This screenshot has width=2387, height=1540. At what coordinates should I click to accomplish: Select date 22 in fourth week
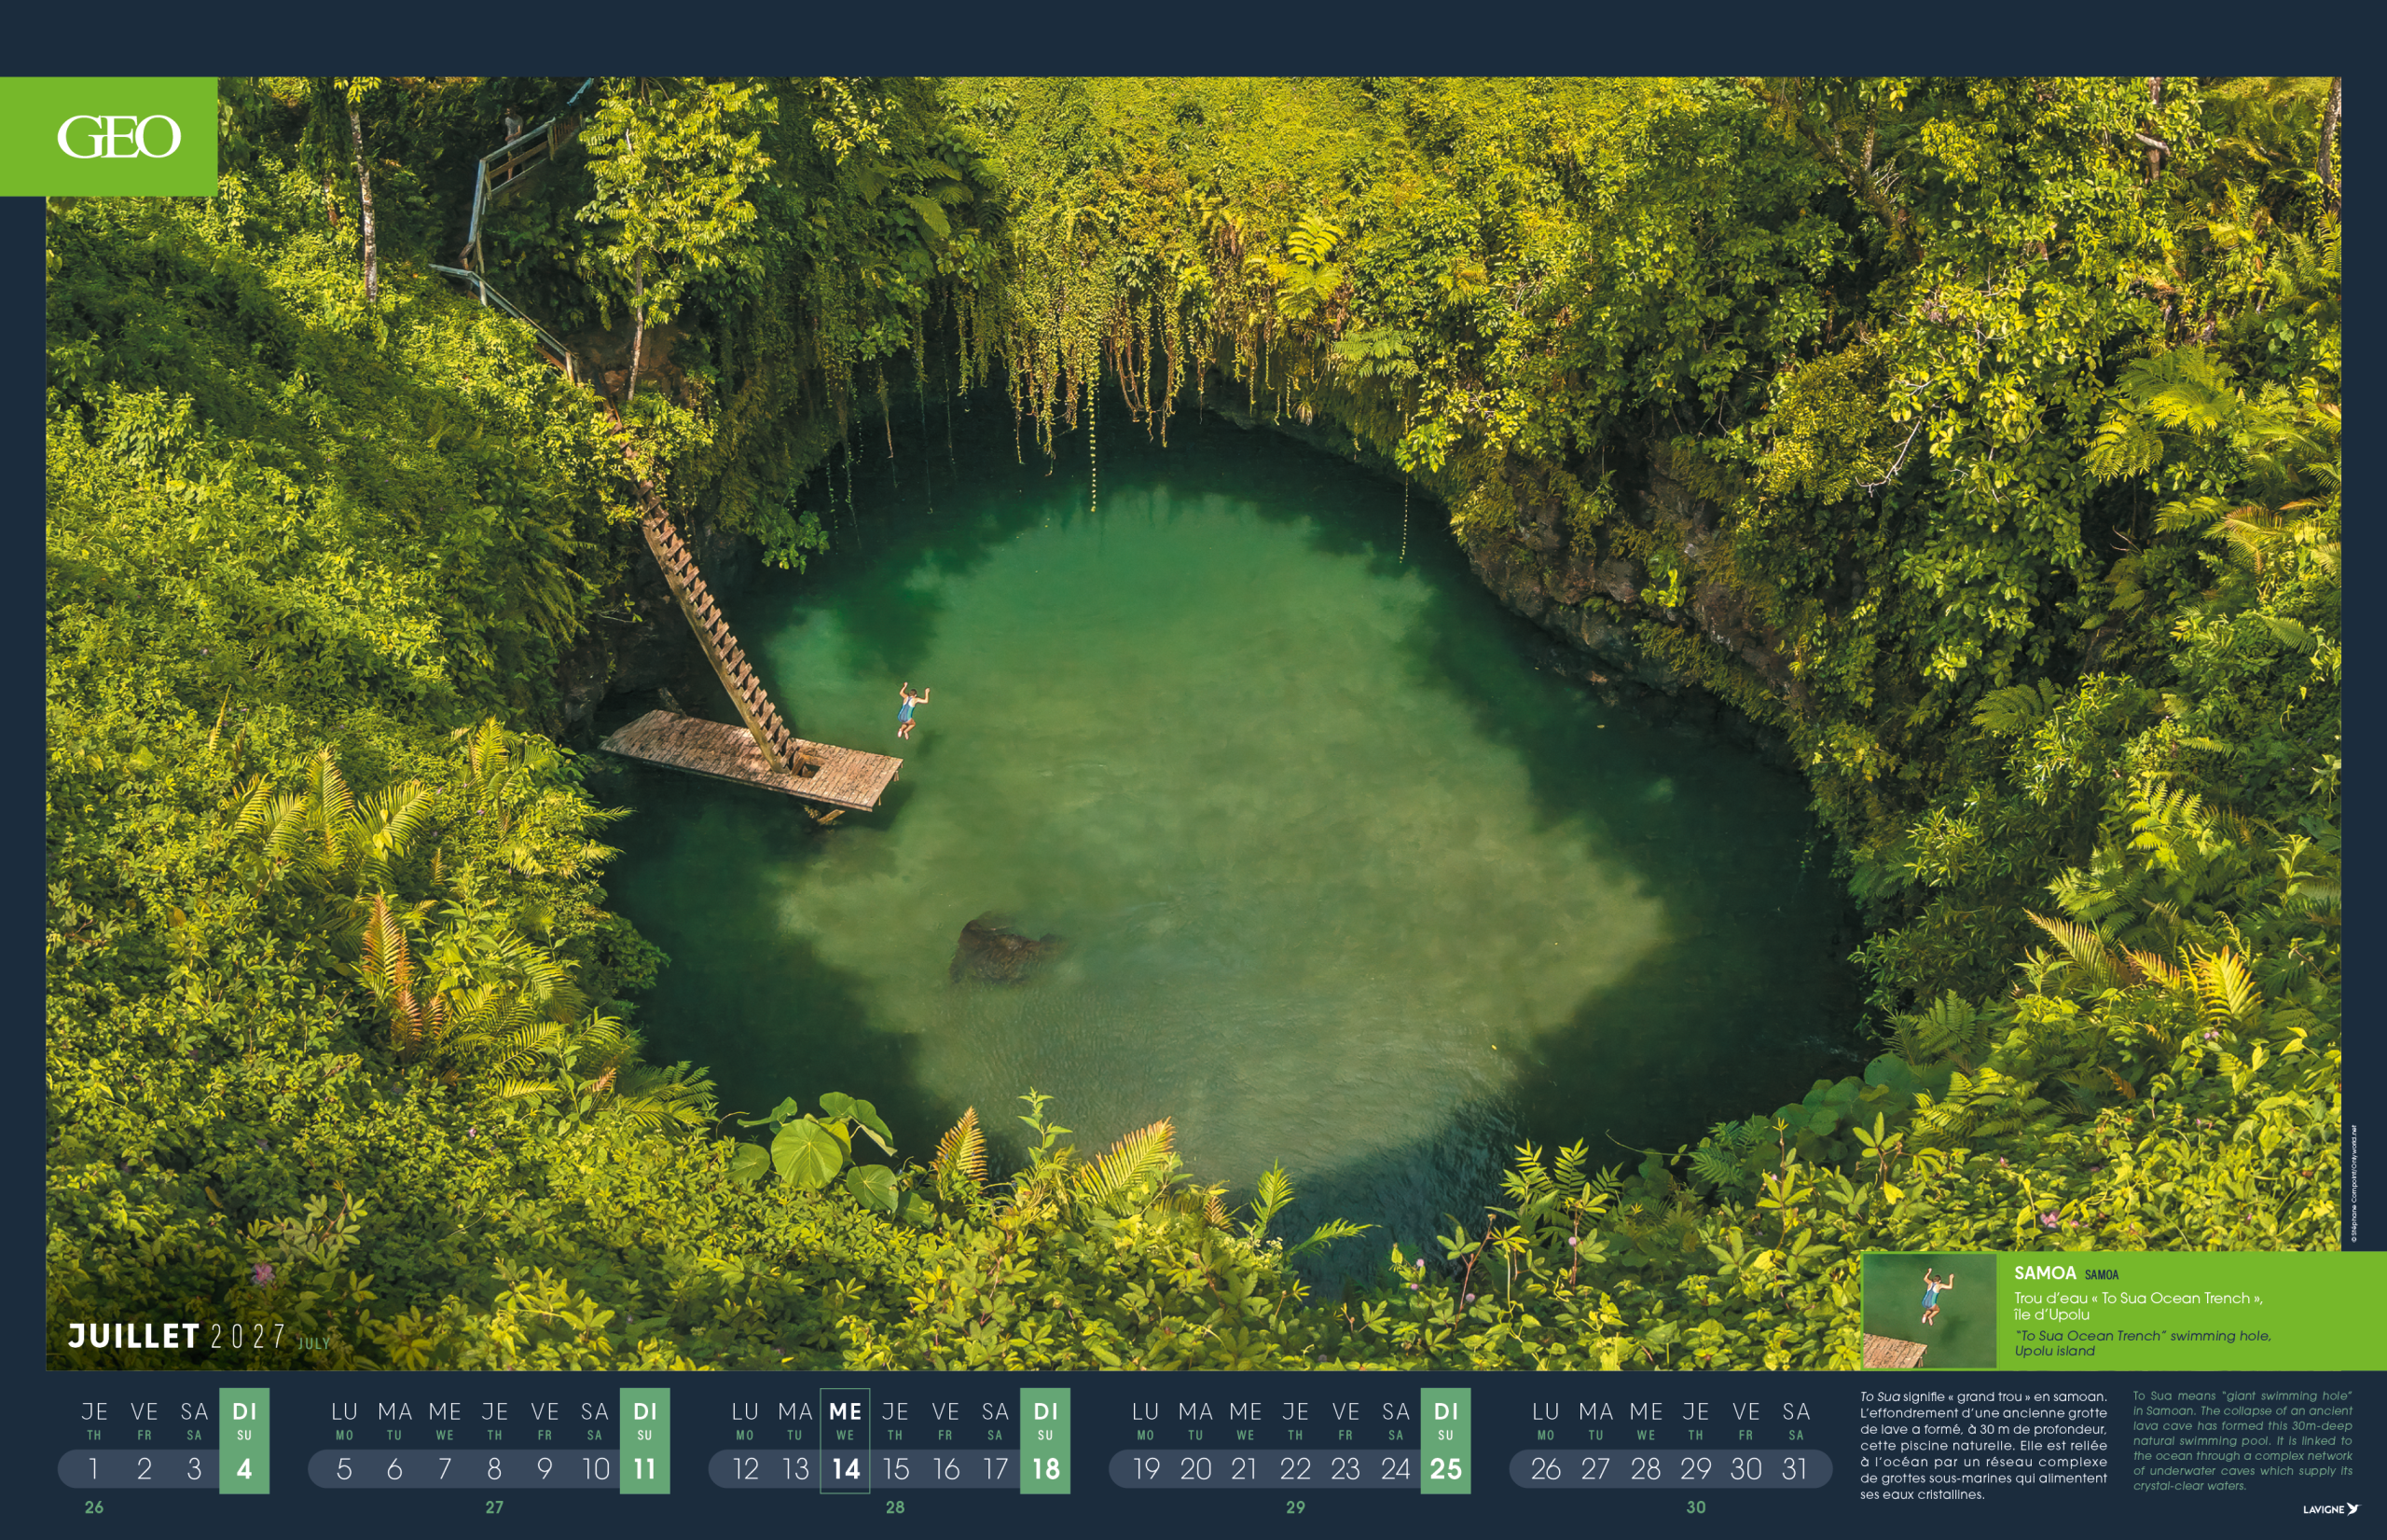(x=1295, y=1468)
